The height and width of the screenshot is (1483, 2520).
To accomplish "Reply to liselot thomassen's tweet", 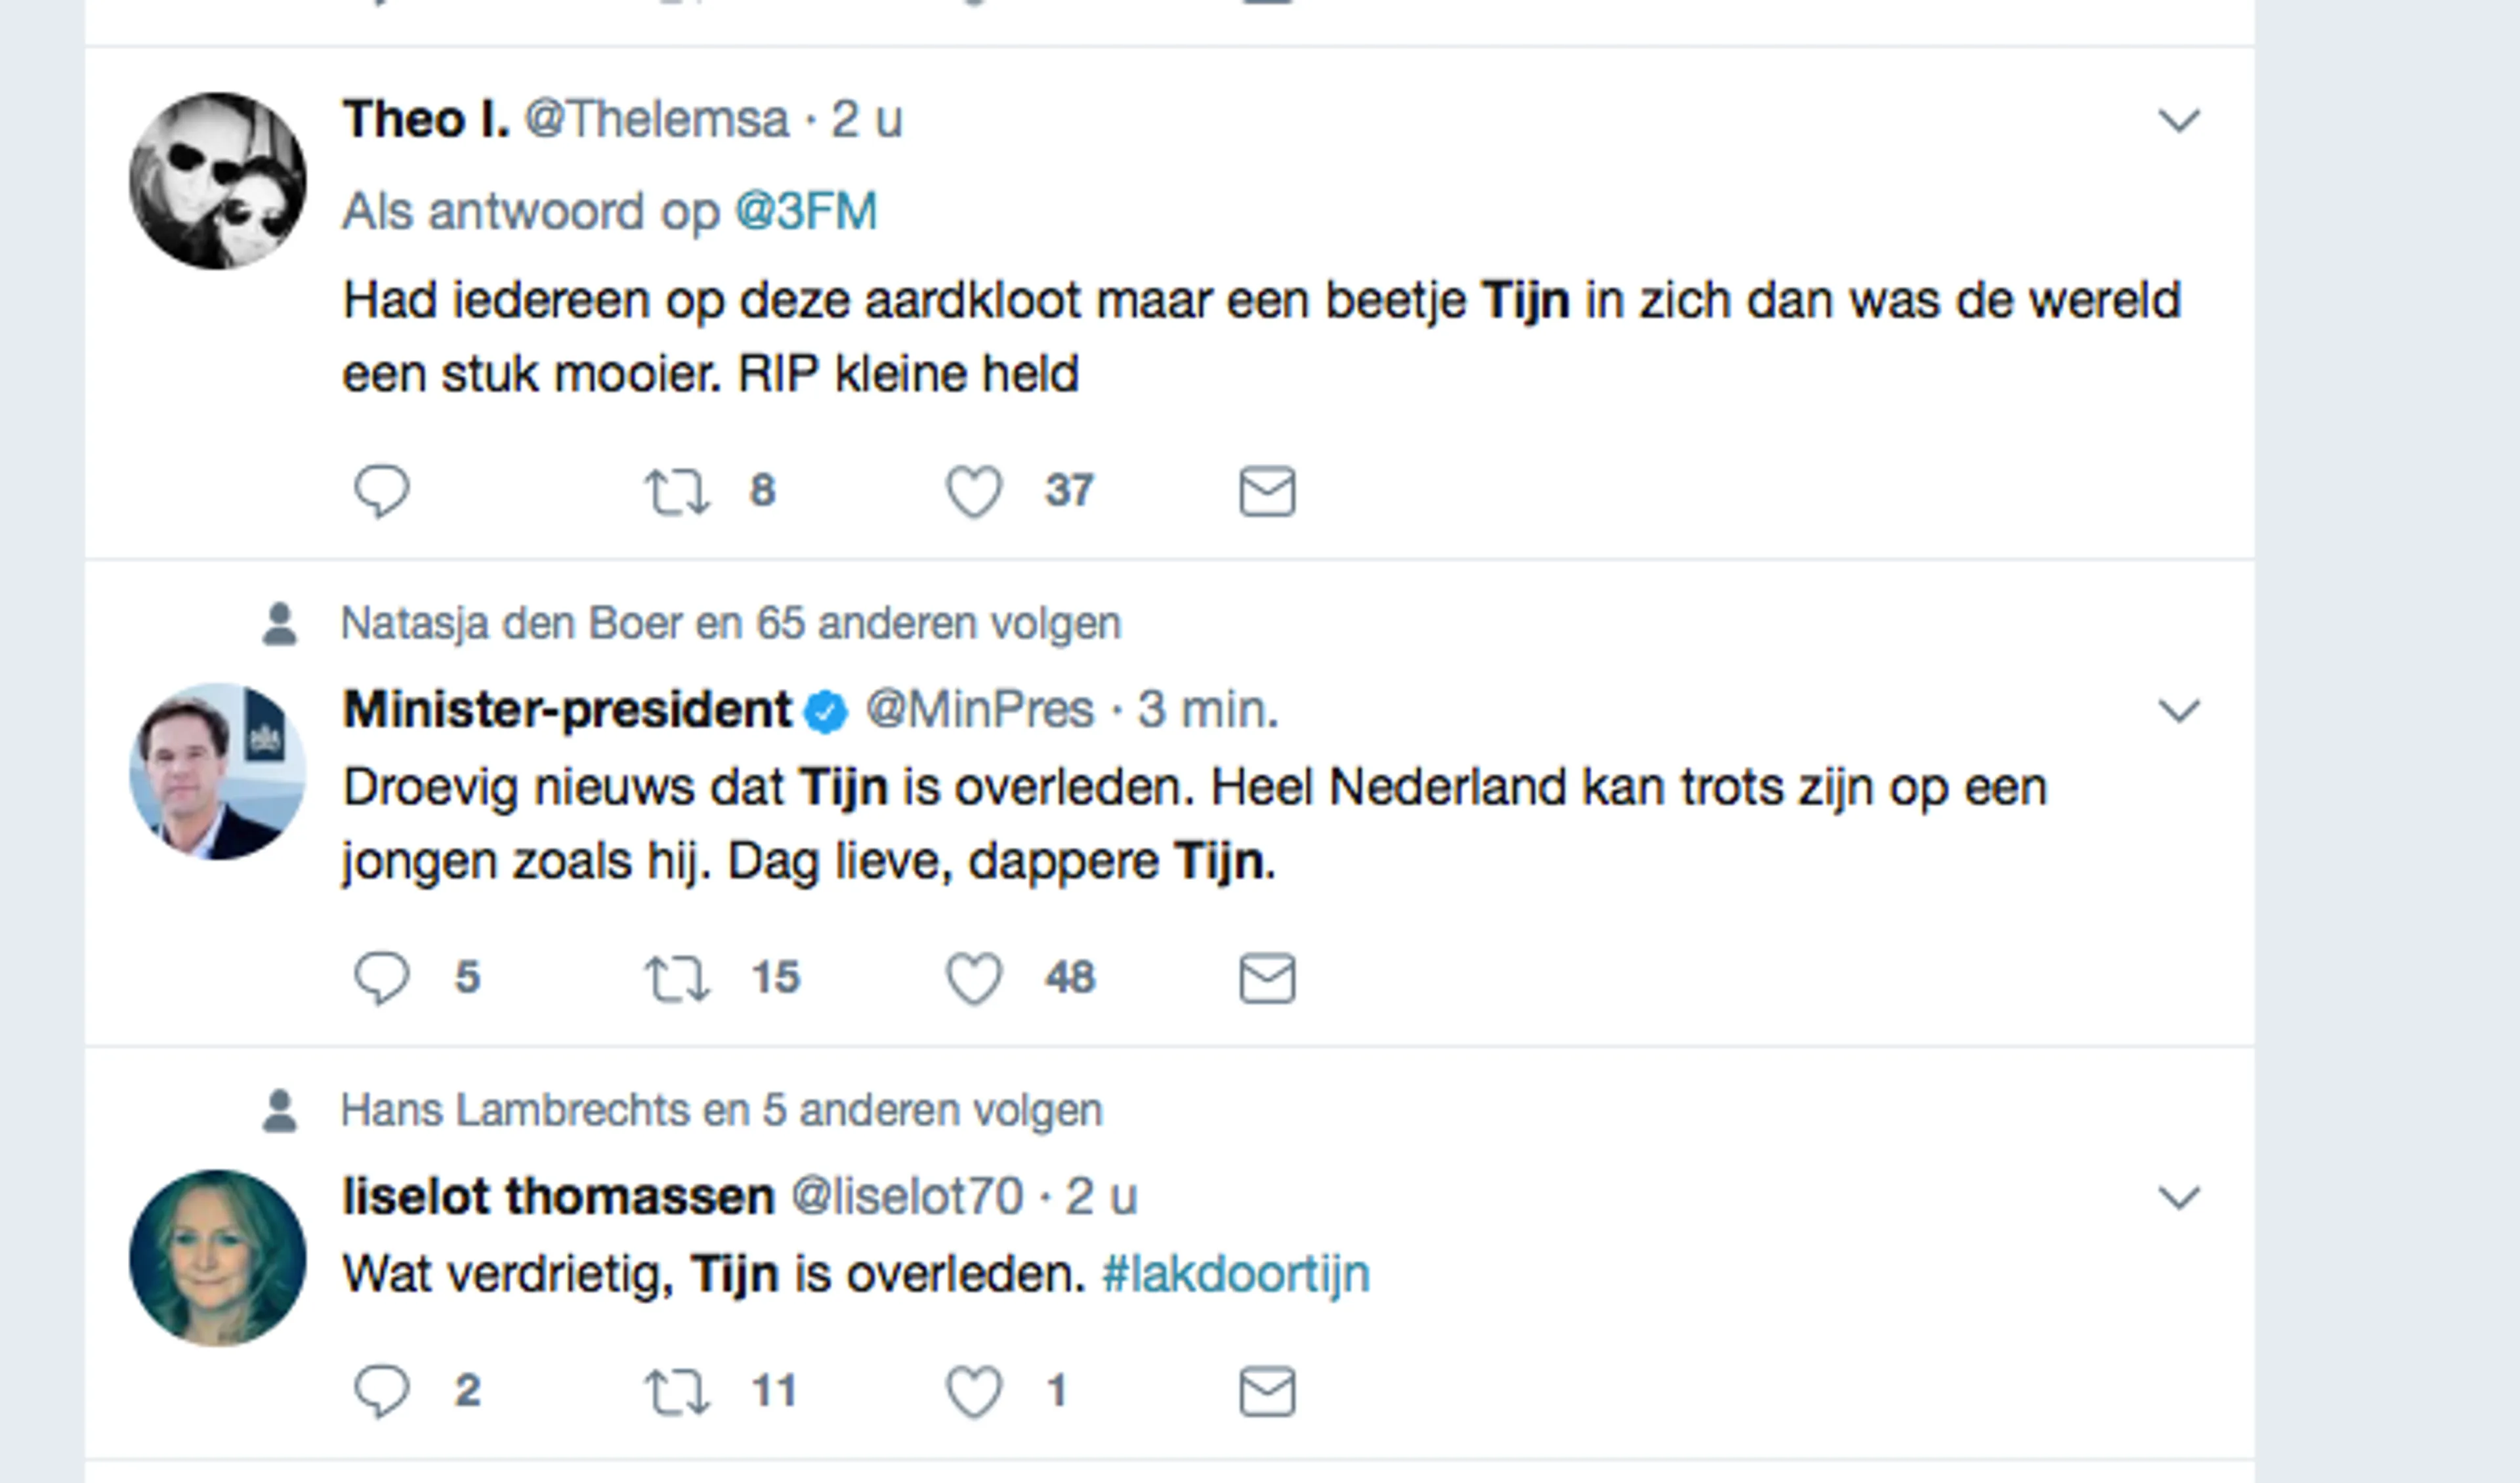I will 381,1391.
